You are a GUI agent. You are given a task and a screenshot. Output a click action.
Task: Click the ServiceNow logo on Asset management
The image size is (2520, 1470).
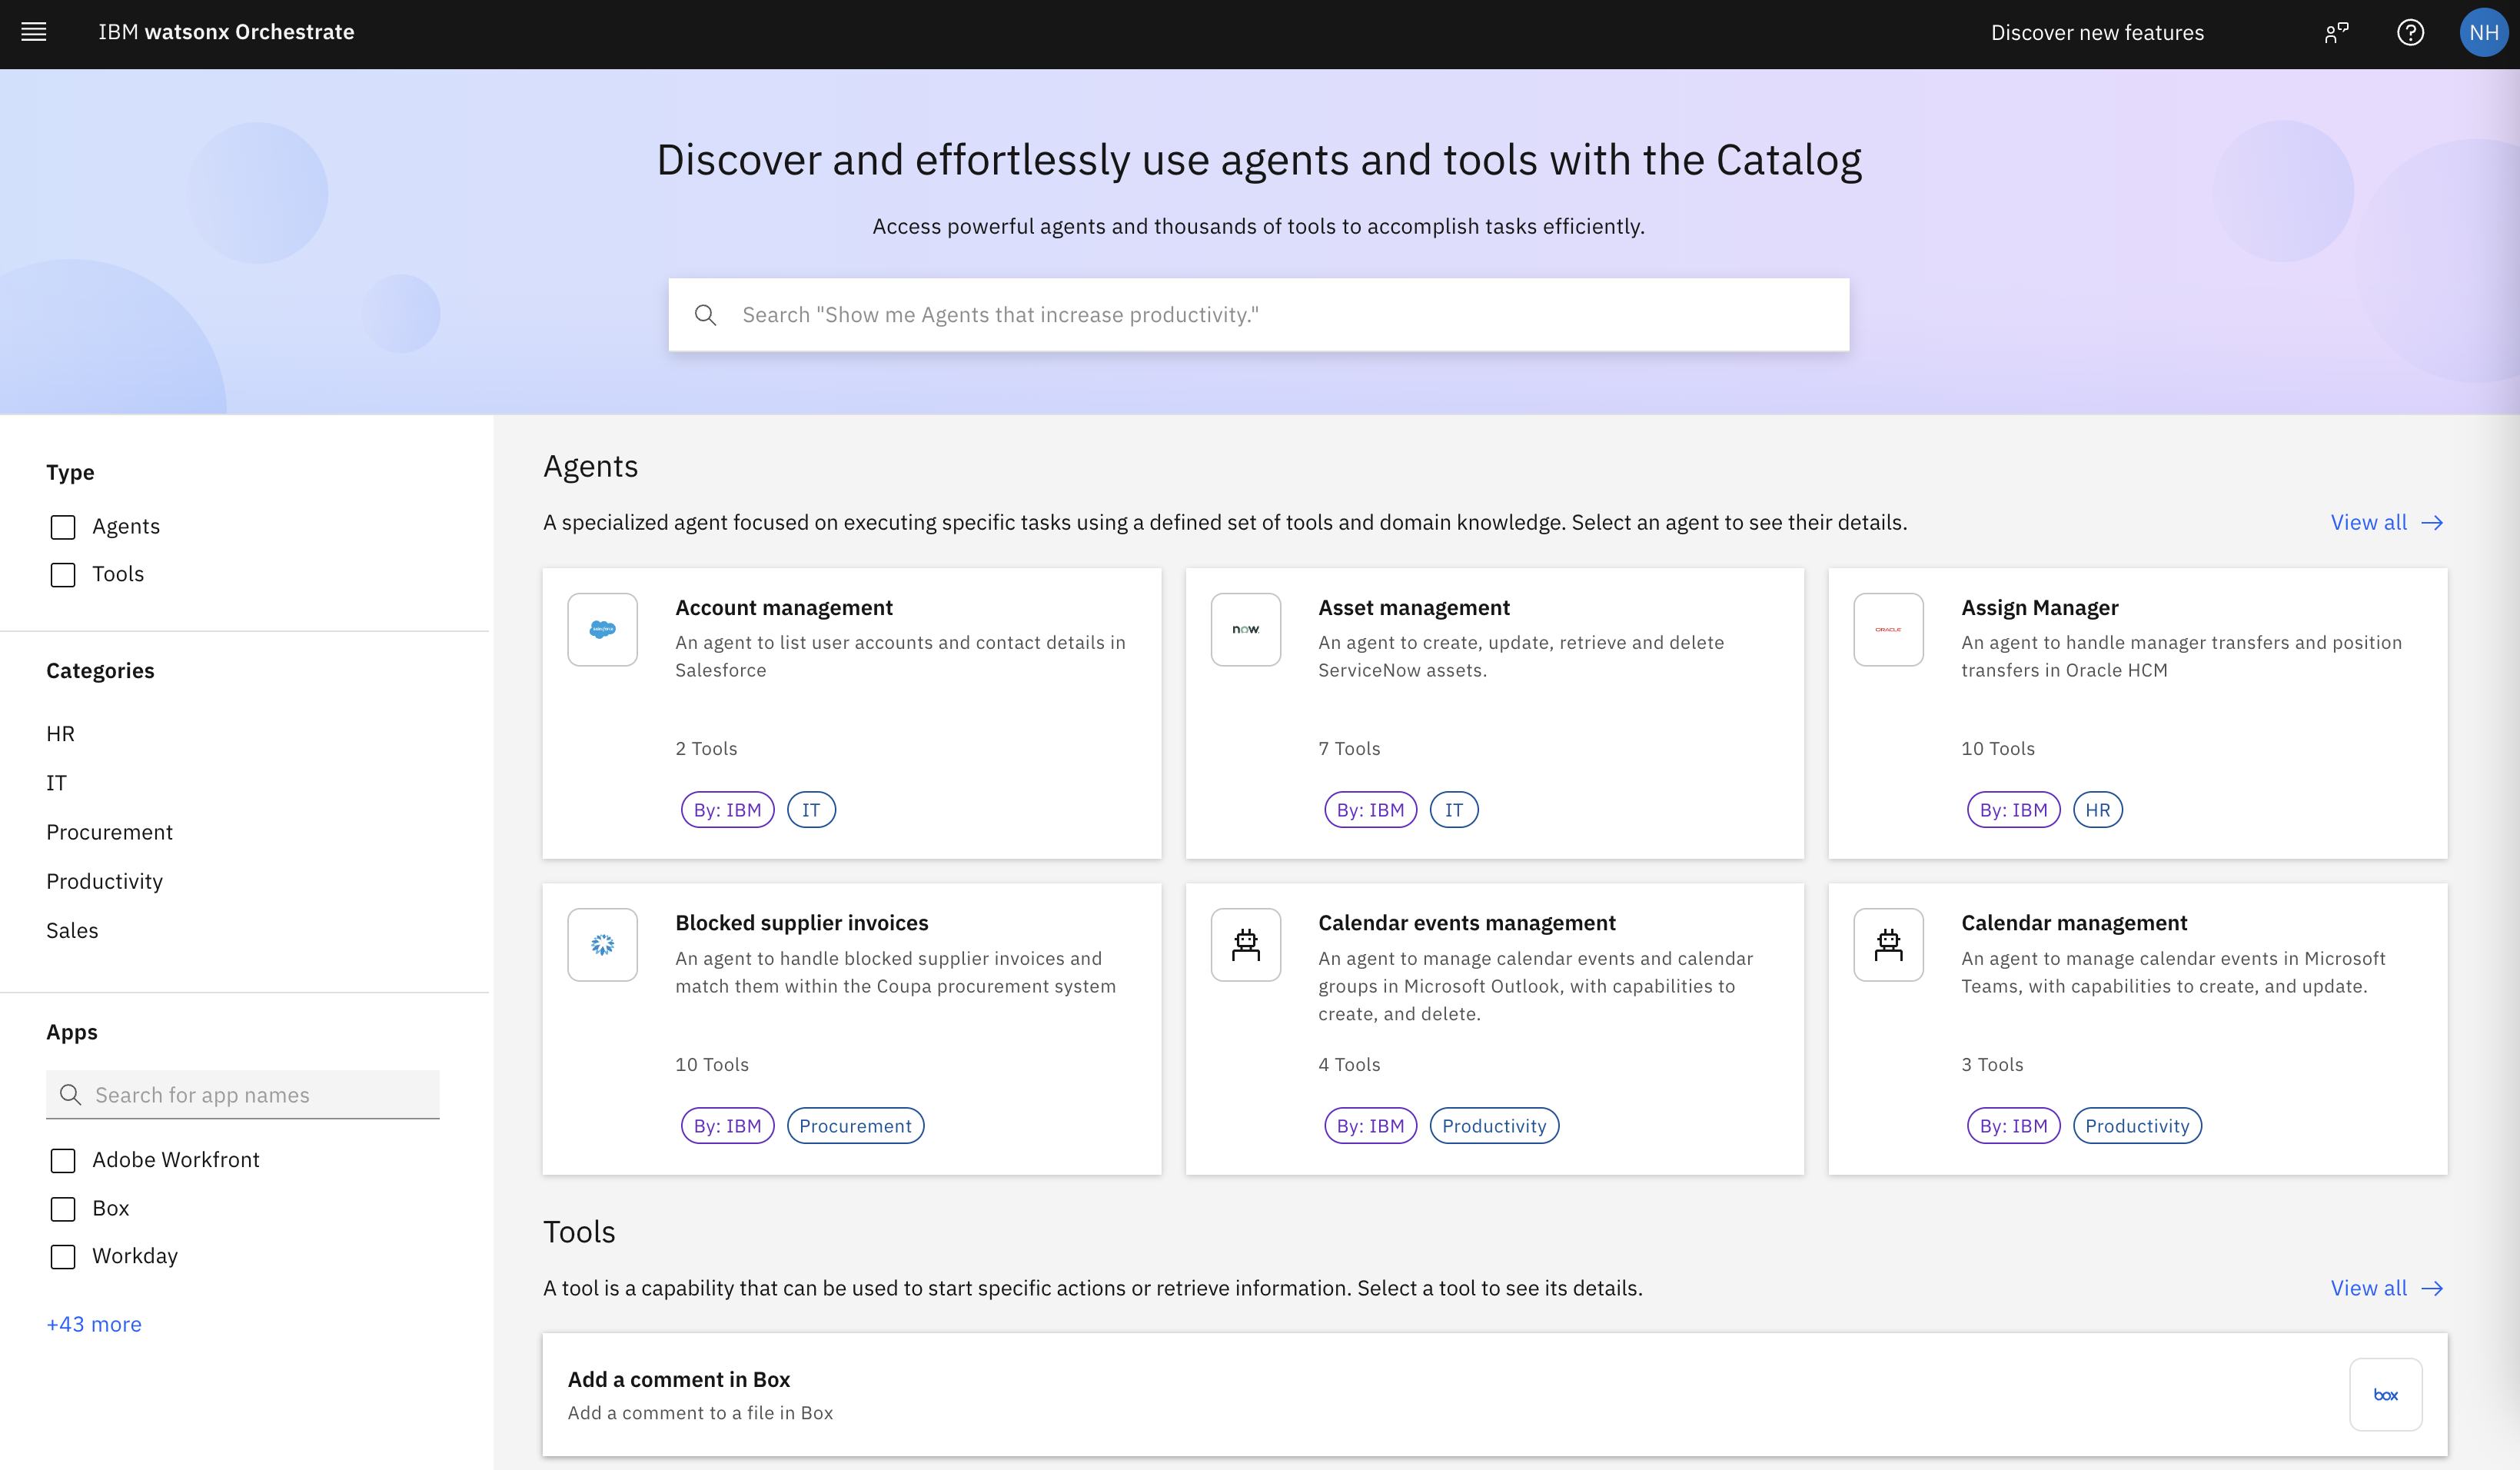coord(1245,629)
